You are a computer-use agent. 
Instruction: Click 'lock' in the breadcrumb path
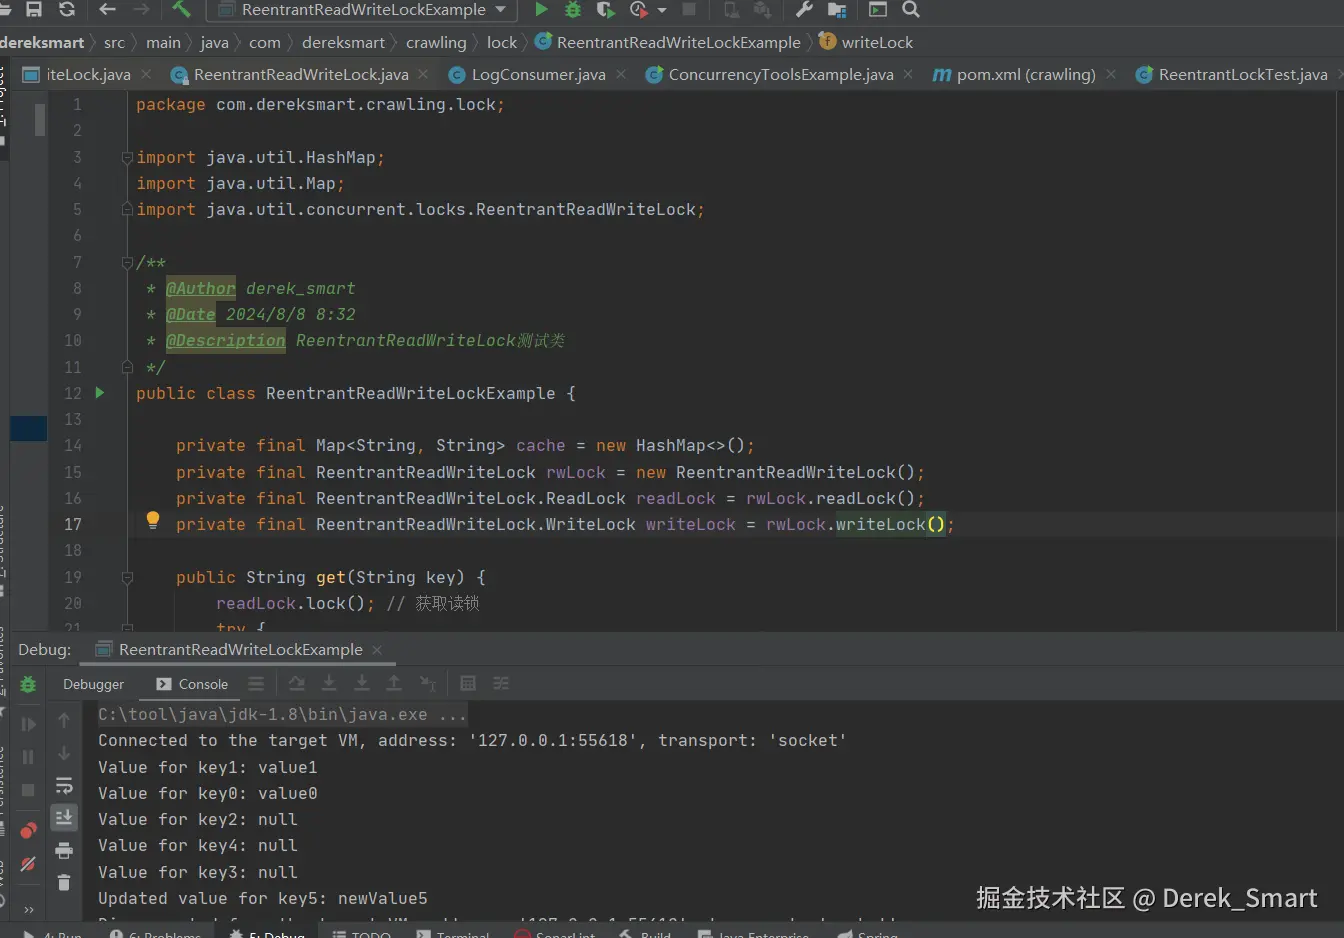(x=502, y=42)
